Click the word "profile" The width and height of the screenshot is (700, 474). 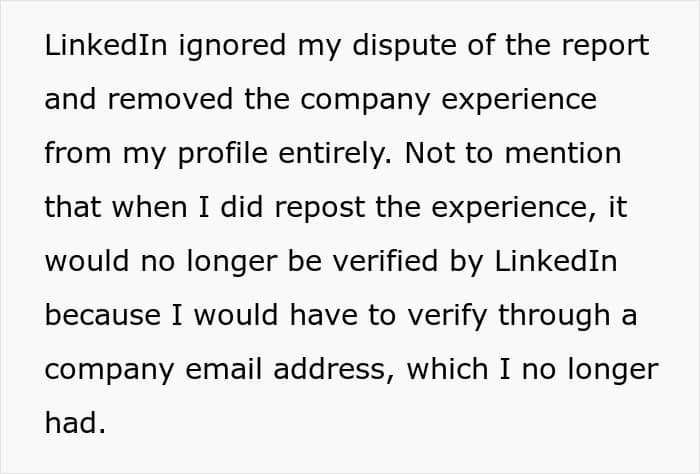(x=223, y=154)
